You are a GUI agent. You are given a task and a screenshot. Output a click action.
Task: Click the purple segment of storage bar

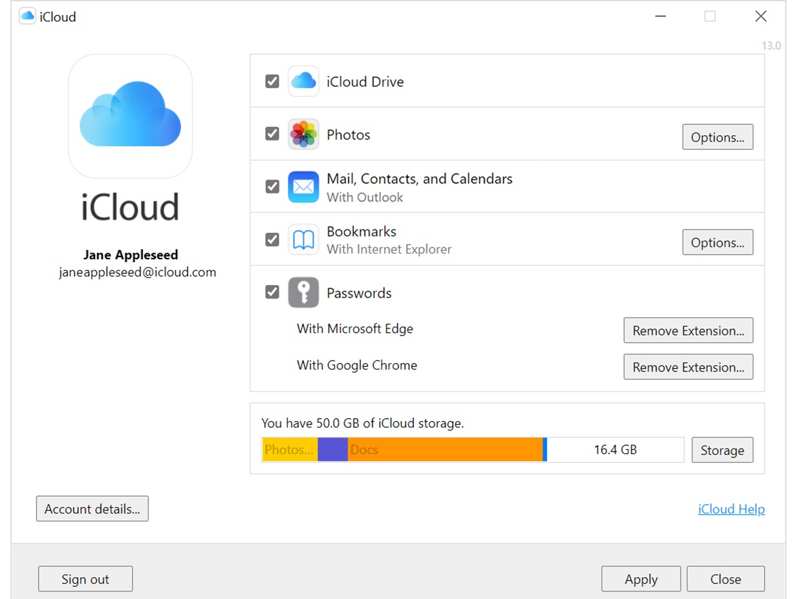click(x=333, y=450)
